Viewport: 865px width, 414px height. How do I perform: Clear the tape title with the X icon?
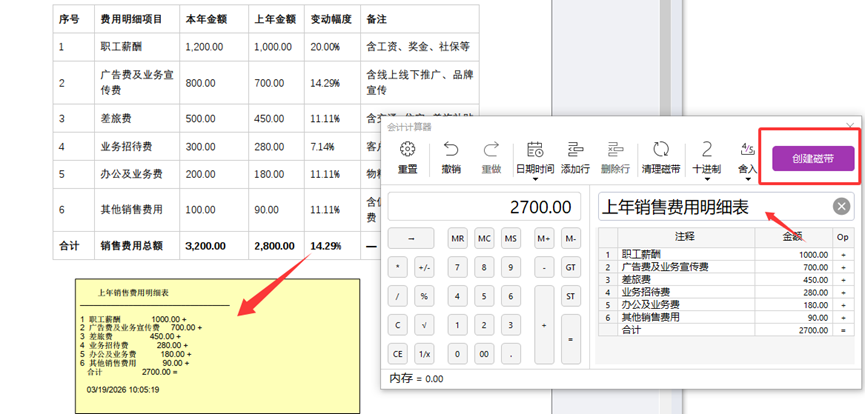coord(841,207)
